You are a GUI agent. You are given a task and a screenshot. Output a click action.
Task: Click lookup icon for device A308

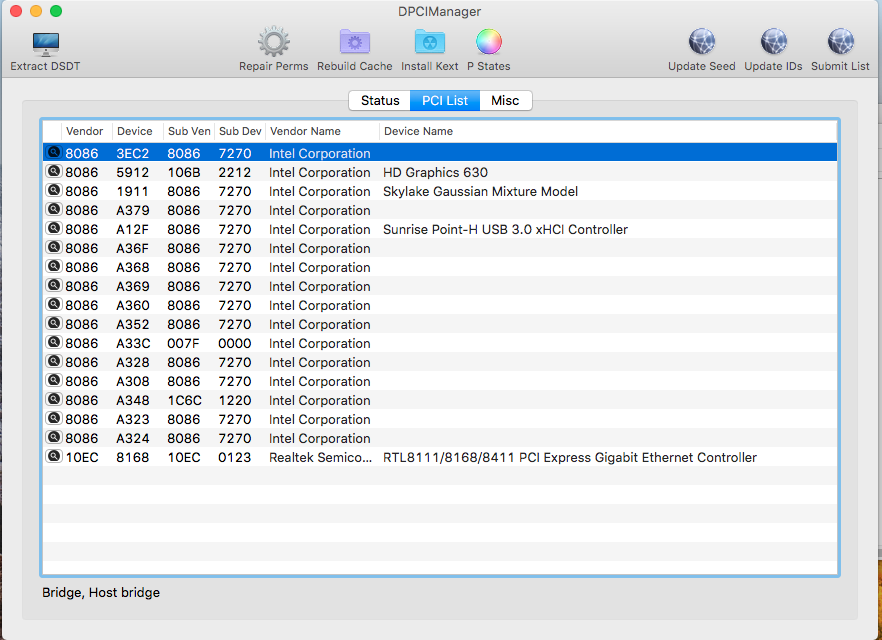(53, 381)
